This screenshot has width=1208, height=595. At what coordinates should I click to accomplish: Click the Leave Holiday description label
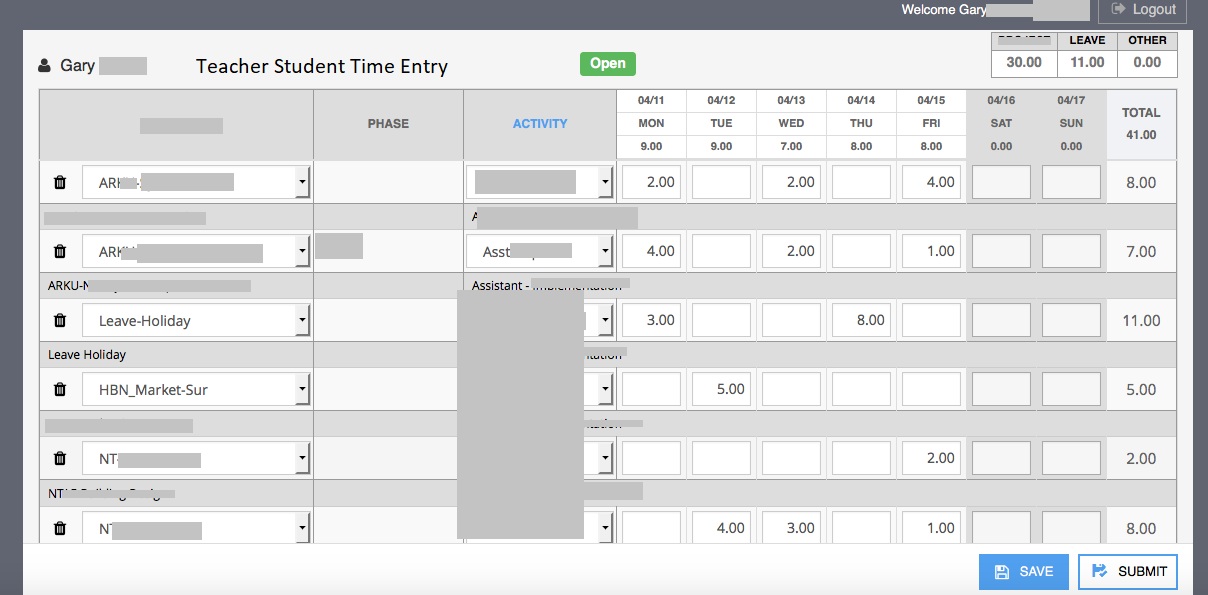click(87, 355)
